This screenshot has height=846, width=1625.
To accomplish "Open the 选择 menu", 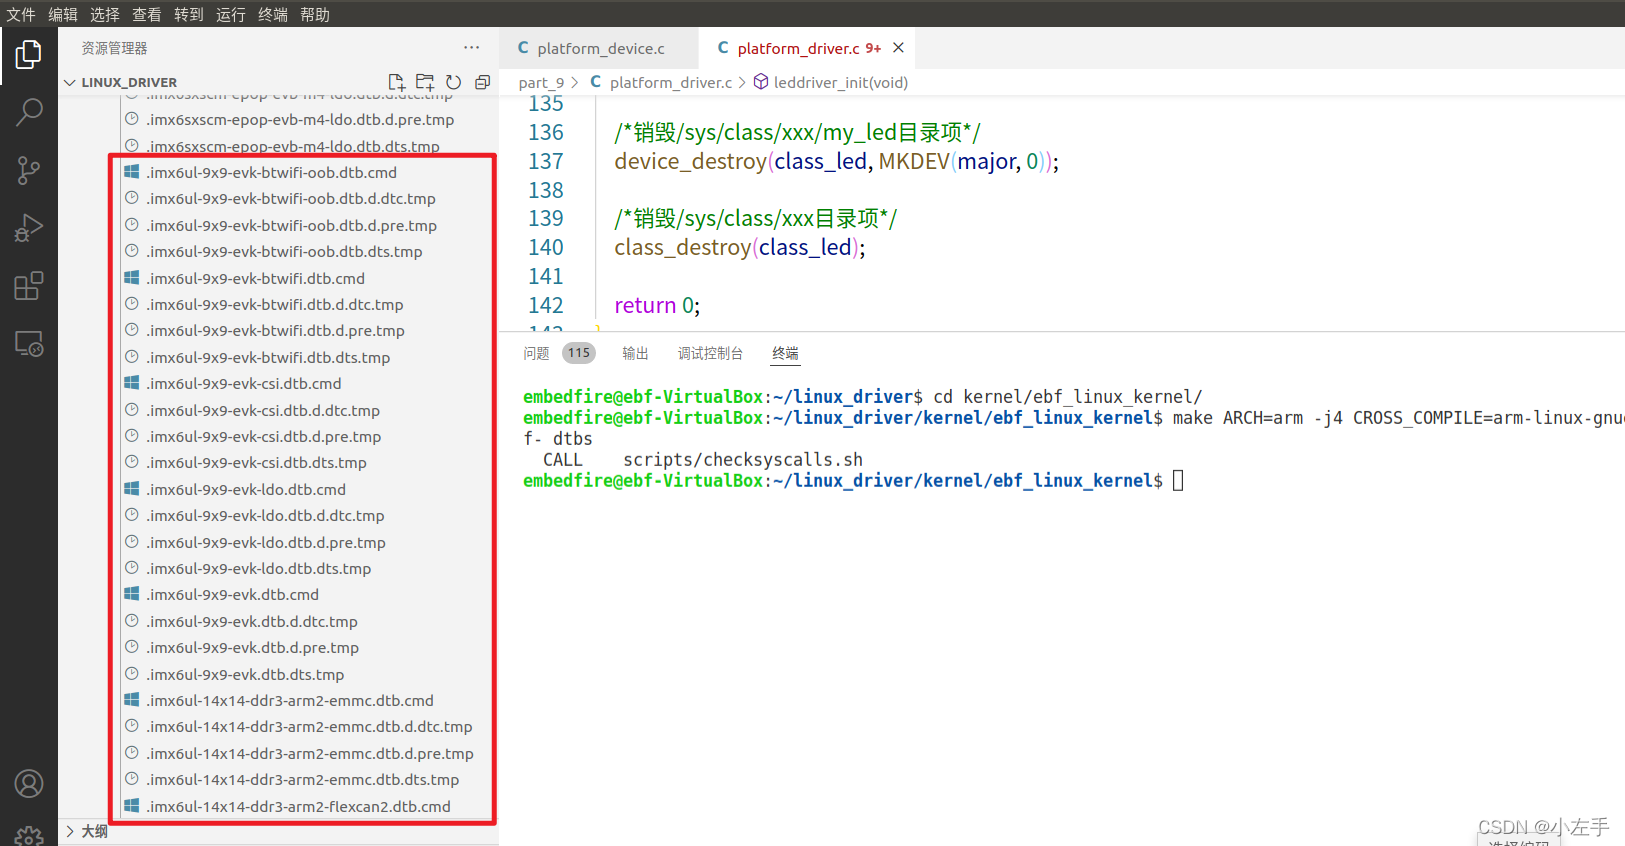I will 105,14.
